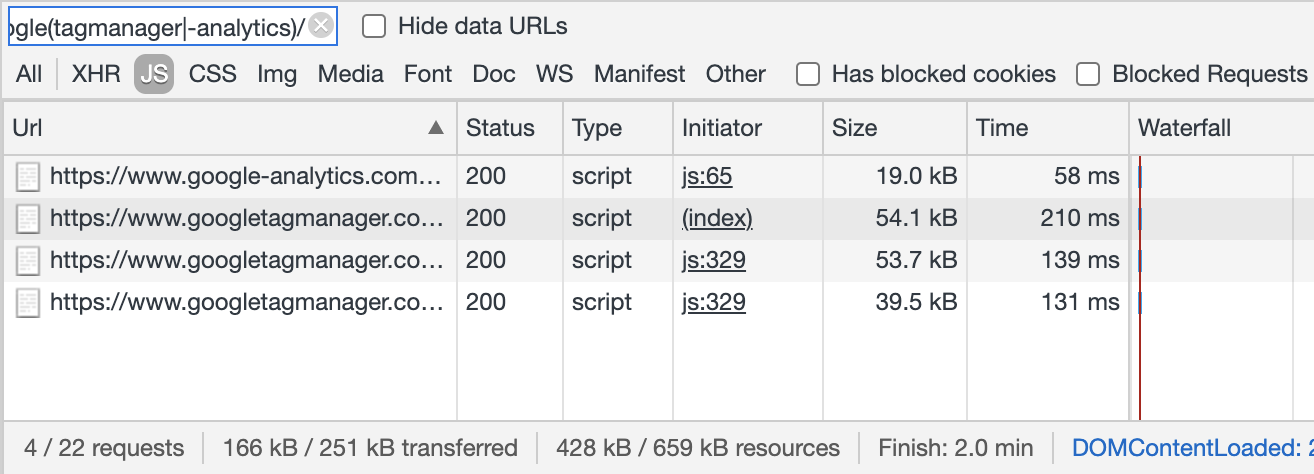
Task: Filter by Media requests
Action: pos(351,74)
